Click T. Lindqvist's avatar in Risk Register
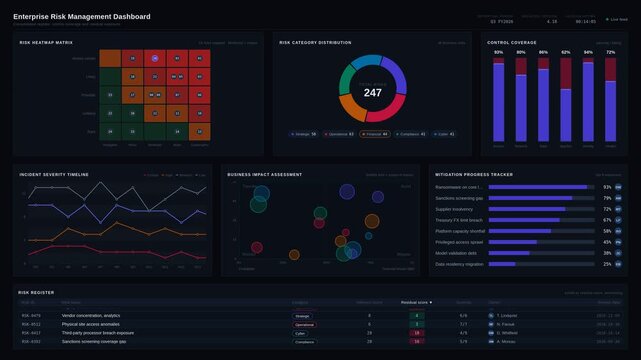This screenshot has height=360, width=641. pyautogui.click(x=491, y=315)
